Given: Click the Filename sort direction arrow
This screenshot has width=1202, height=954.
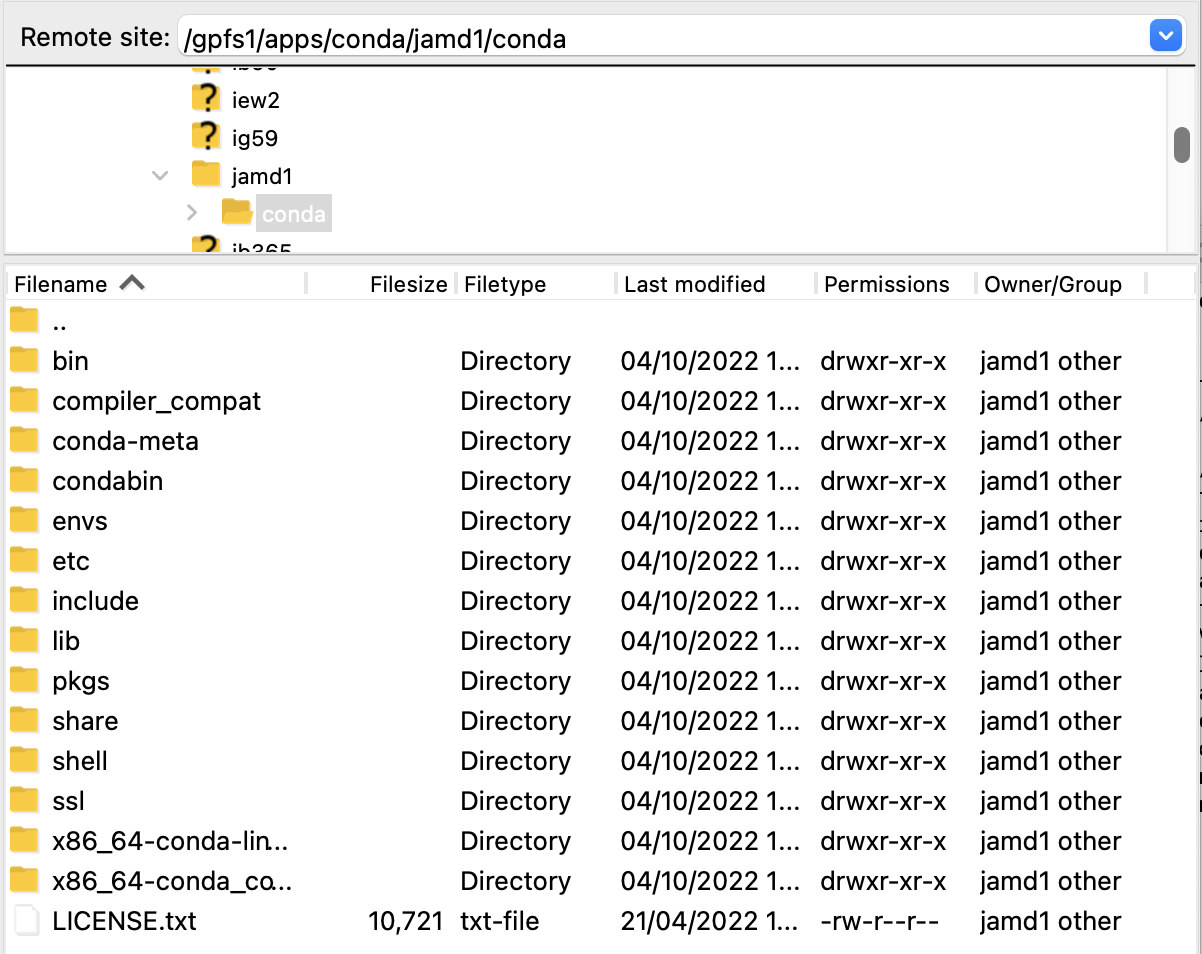Looking at the screenshot, I should [x=132, y=283].
